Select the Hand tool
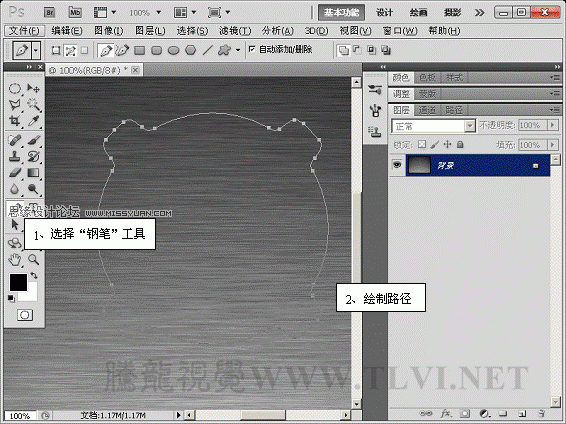The height and width of the screenshot is (424, 566). (14, 259)
